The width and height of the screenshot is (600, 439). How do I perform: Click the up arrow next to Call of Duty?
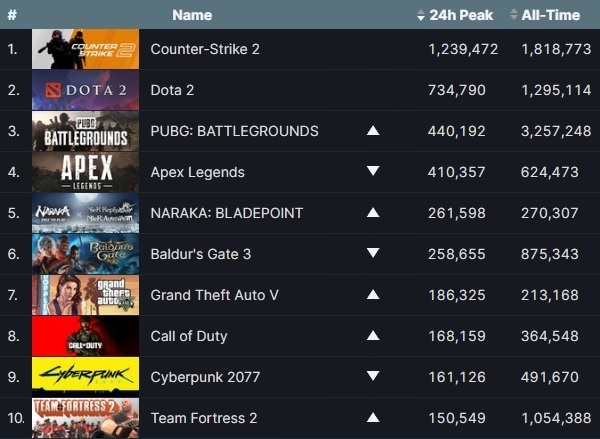(373, 336)
